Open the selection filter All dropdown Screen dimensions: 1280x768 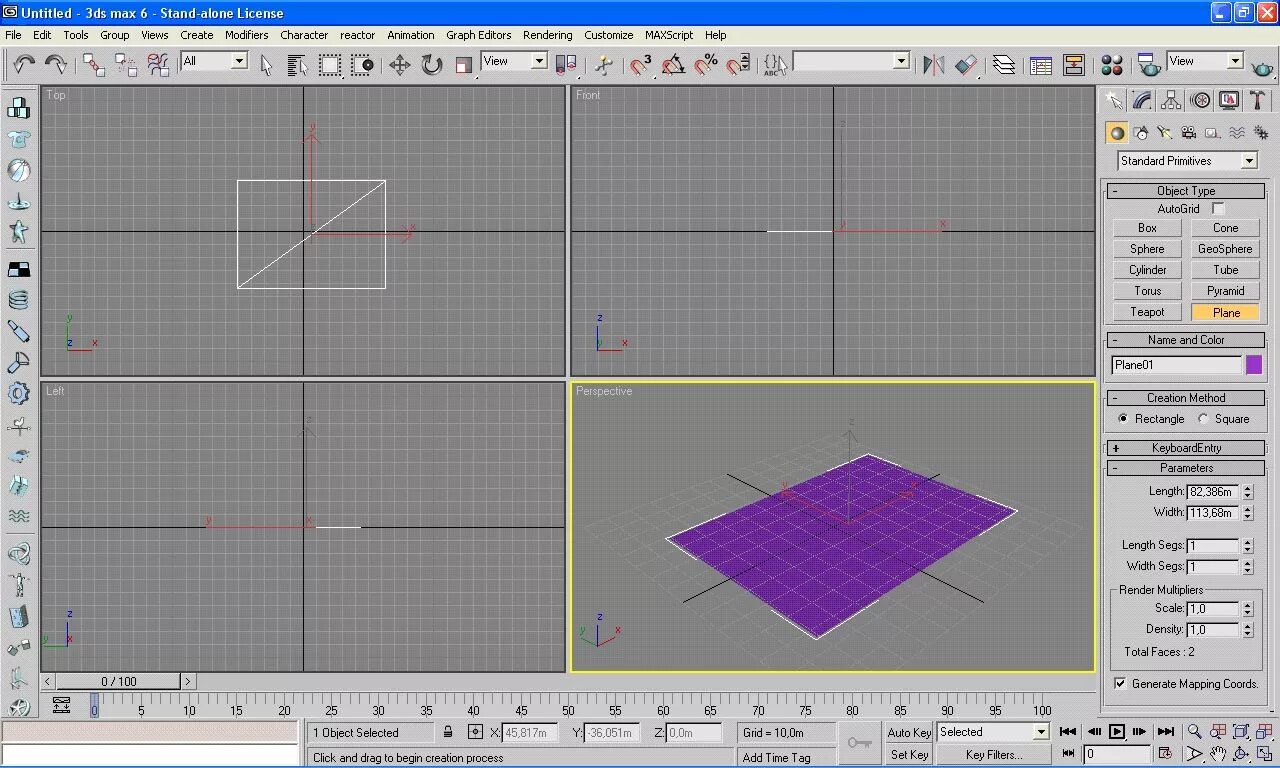tap(214, 61)
